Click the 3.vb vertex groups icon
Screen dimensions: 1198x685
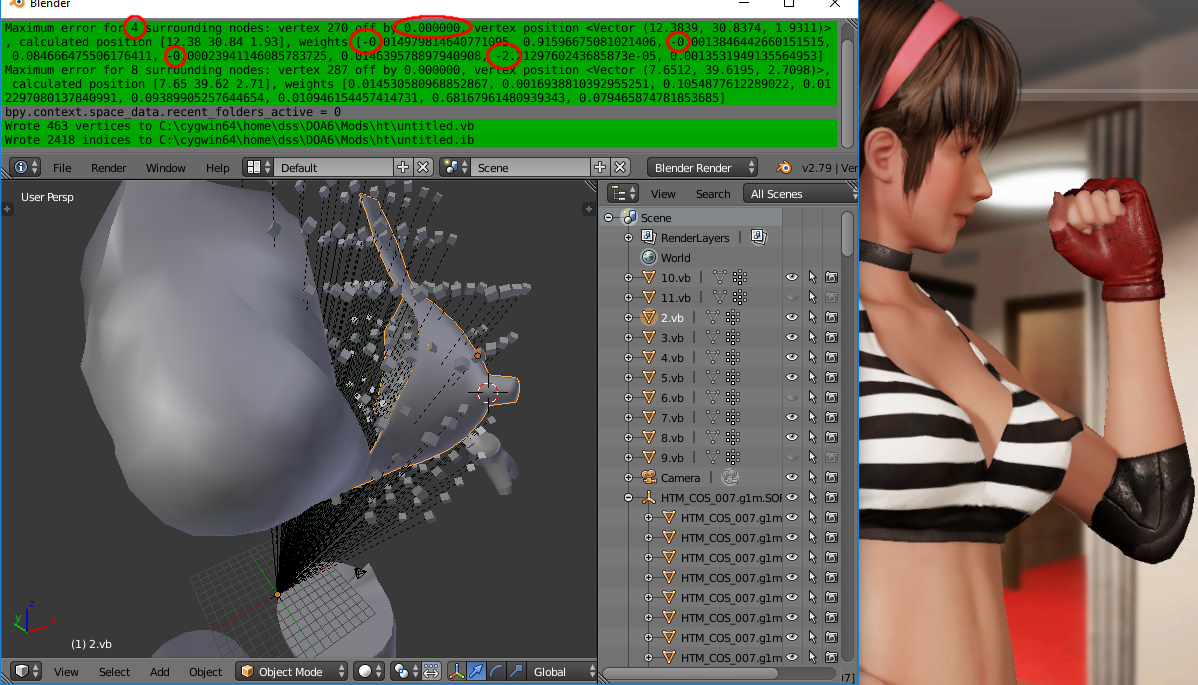tap(733, 338)
